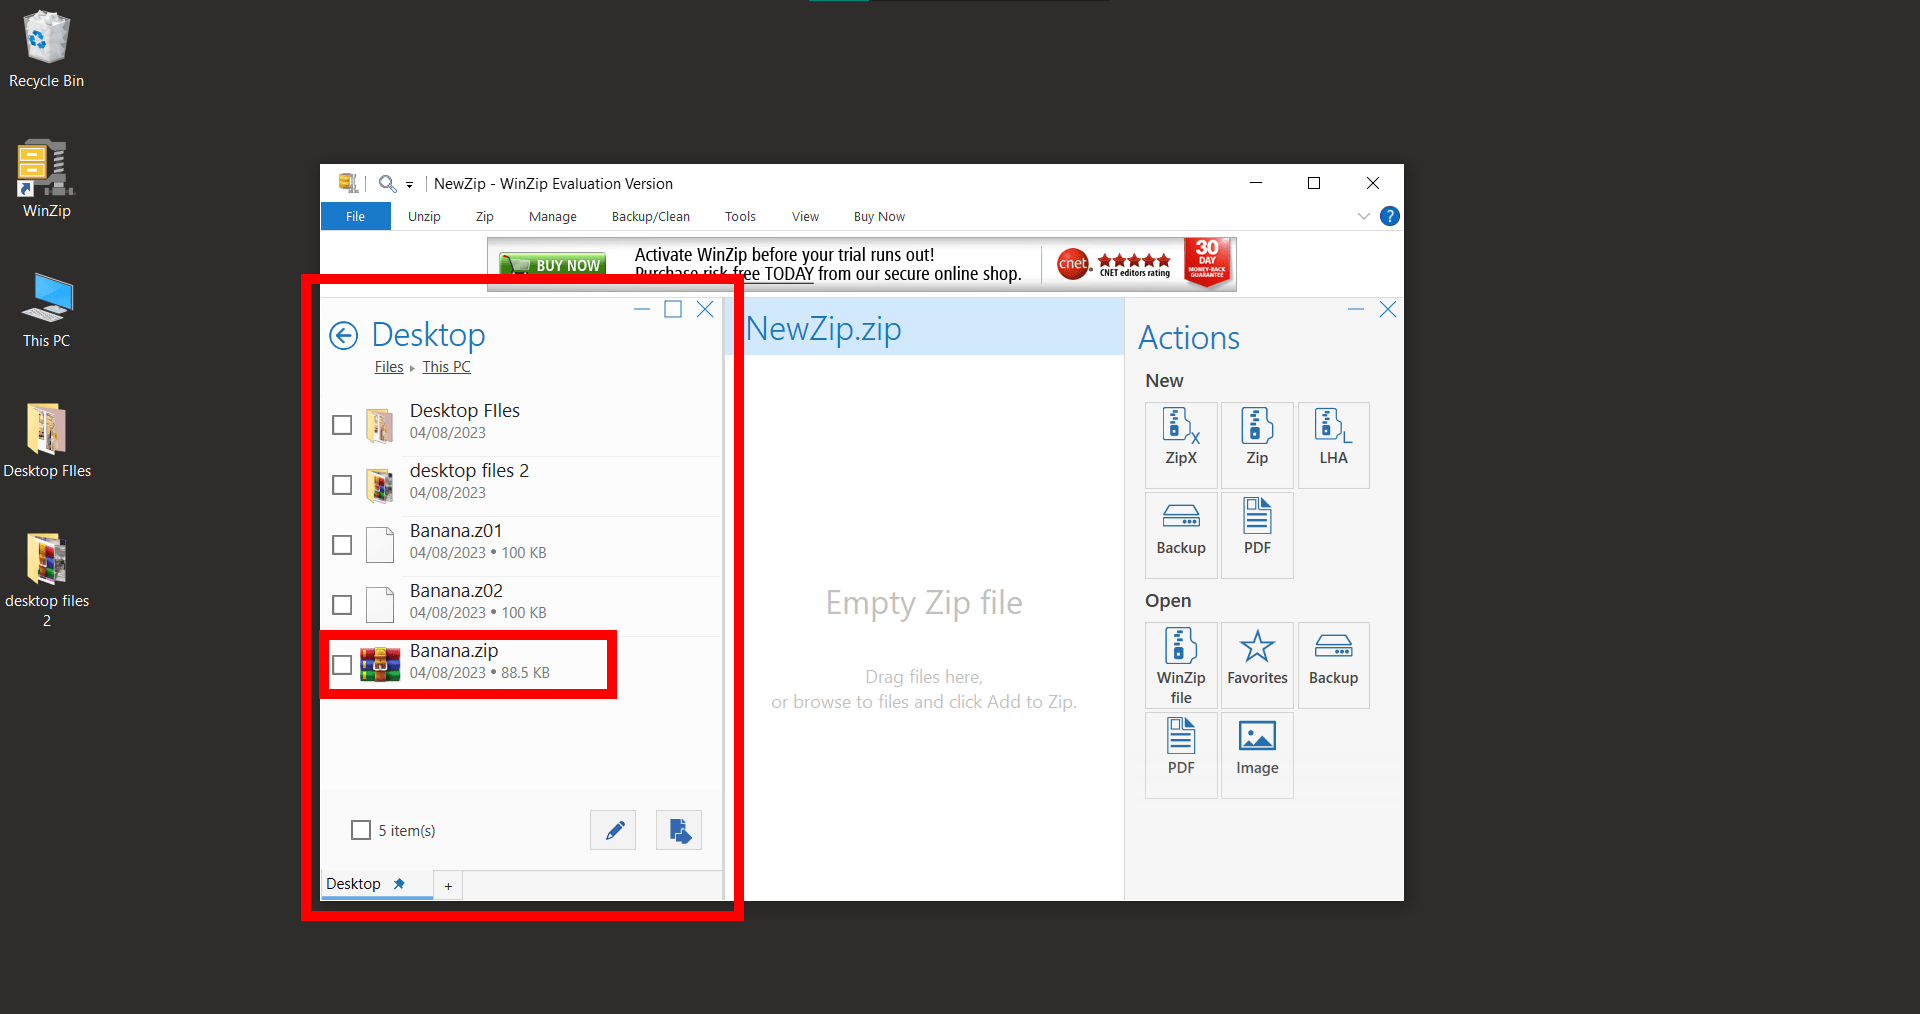Image resolution: width=1920 pixels, height=1014 pixels.
Task: Open an Image via the Actions pane icon
Action: coord(1257,755)
